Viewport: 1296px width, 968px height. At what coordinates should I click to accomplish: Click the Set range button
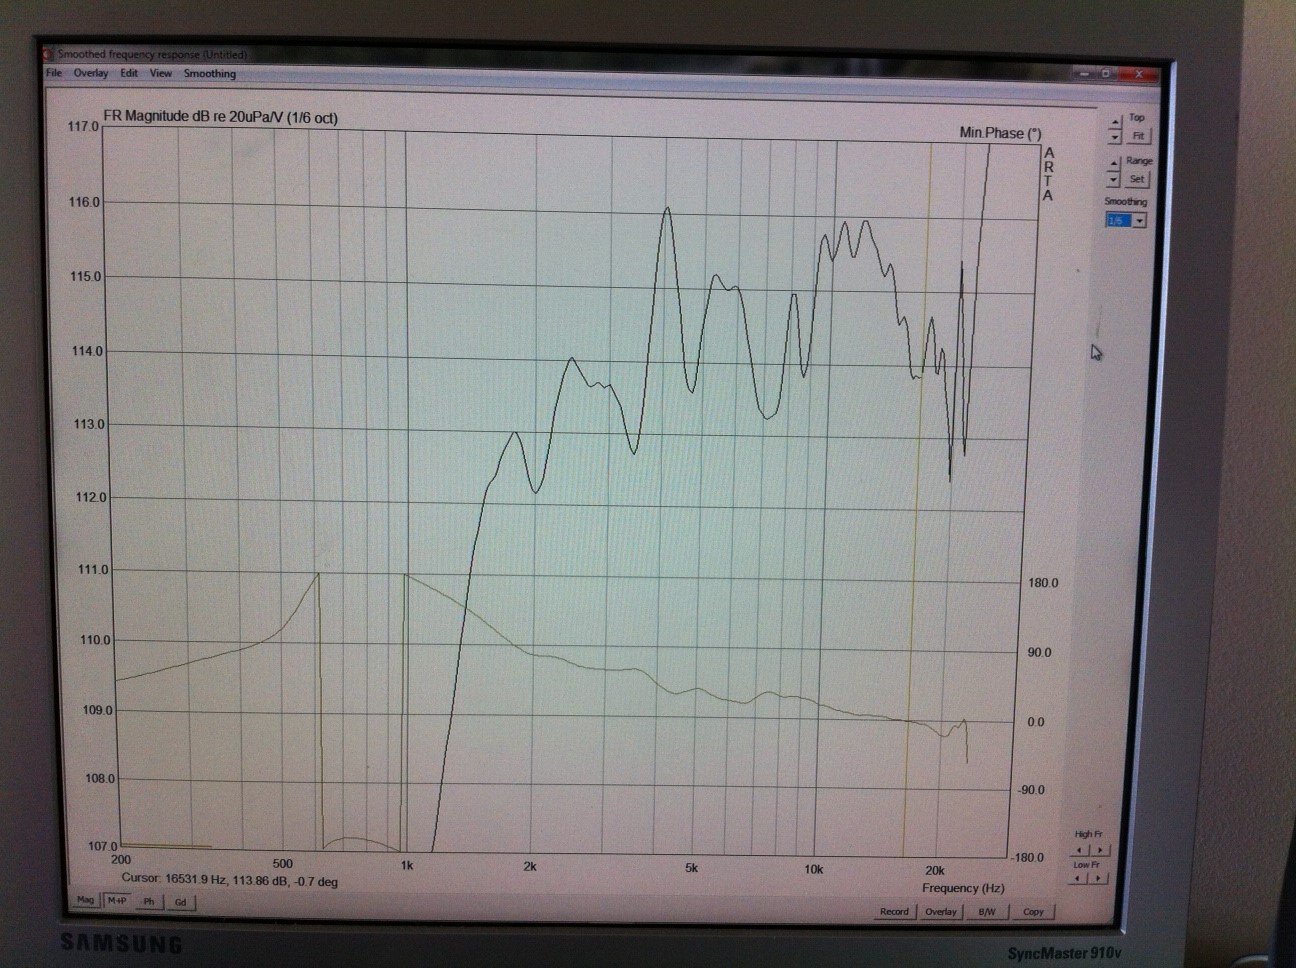(x=1137, y=179)
